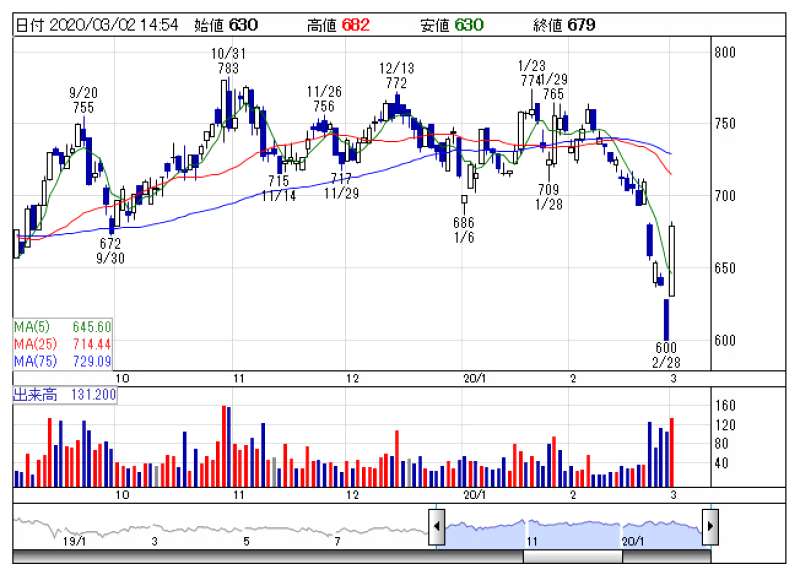Click the MA(25) legend value 714.44

coord(92,344)
